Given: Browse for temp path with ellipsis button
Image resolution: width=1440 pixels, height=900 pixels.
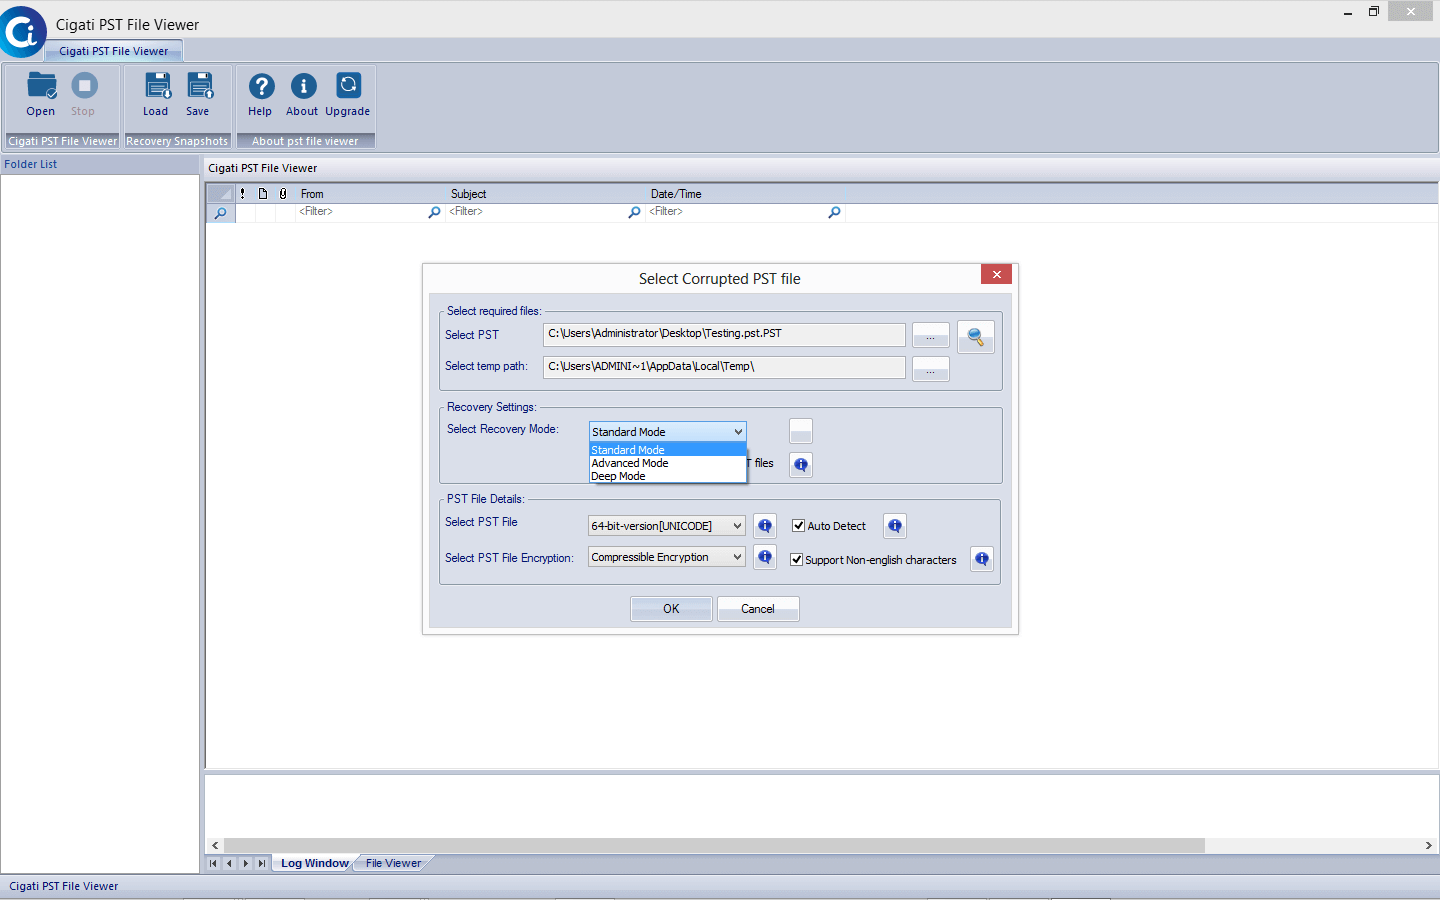Looking at the screenshot, I should coord(931,369).
